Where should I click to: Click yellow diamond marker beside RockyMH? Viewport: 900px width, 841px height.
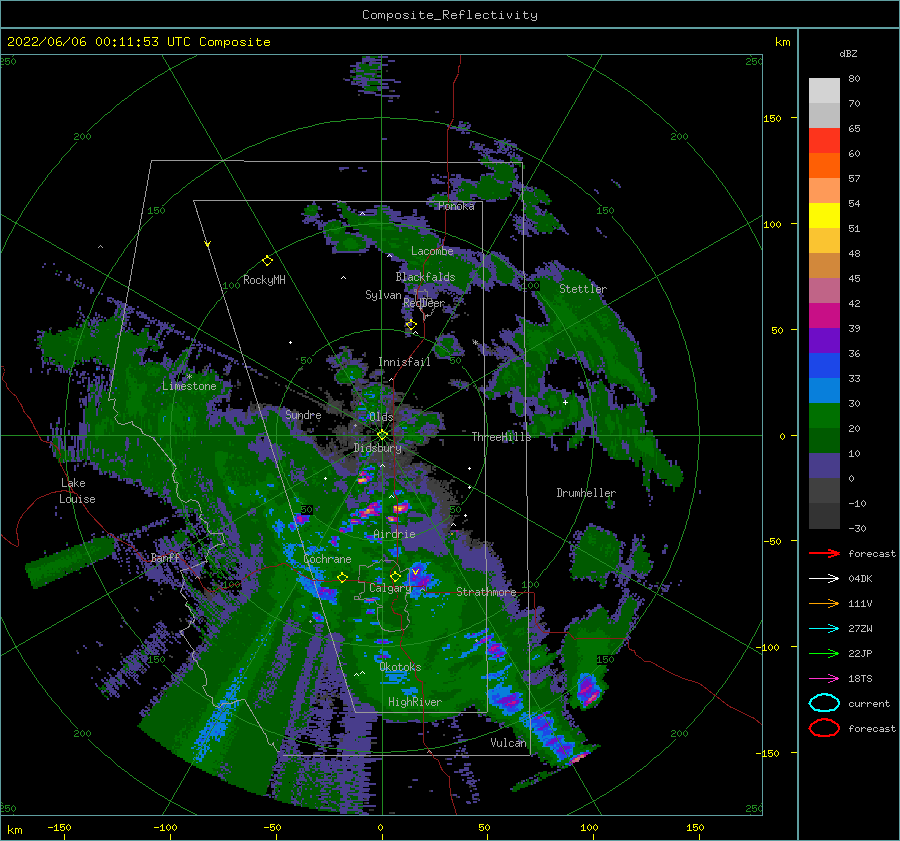pyautogui.click(x=267, y=261)
